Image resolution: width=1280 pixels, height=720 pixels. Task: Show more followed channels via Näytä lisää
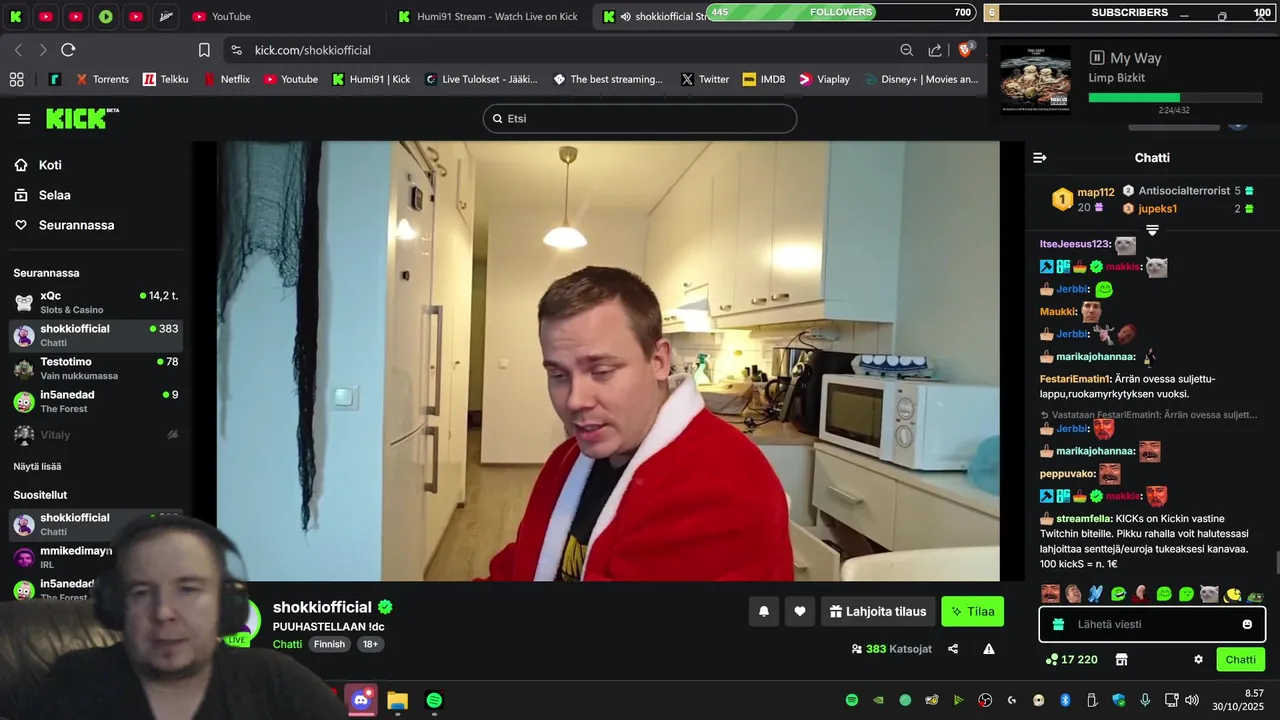(x=37, y=466)
